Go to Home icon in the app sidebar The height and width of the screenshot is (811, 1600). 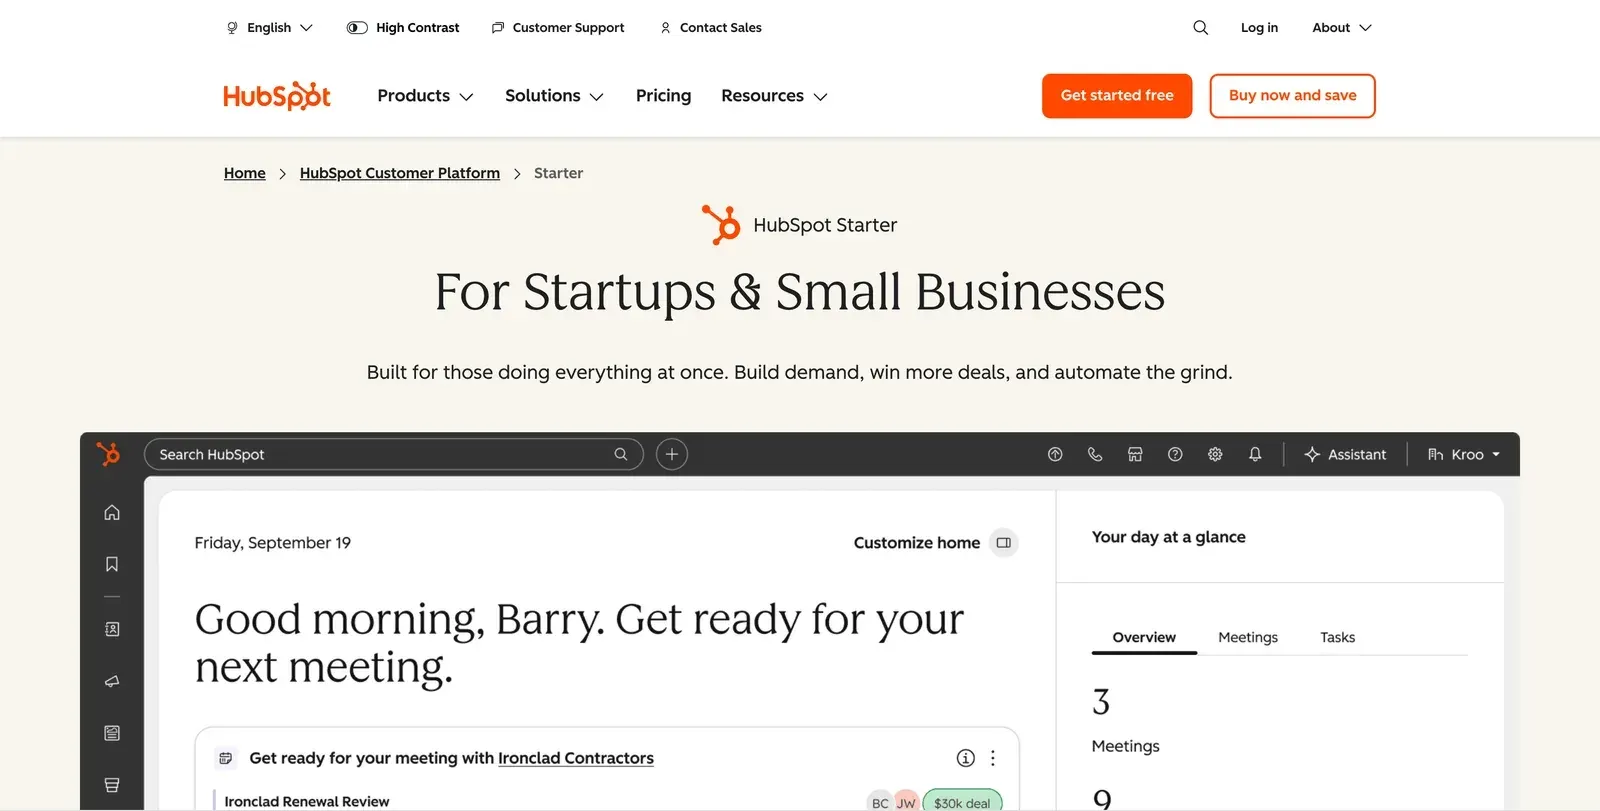coord(112,512)
